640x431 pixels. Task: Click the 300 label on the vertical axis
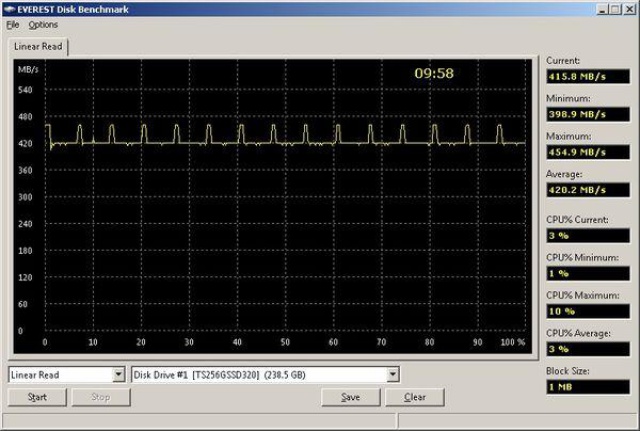(x=25, y=197)
